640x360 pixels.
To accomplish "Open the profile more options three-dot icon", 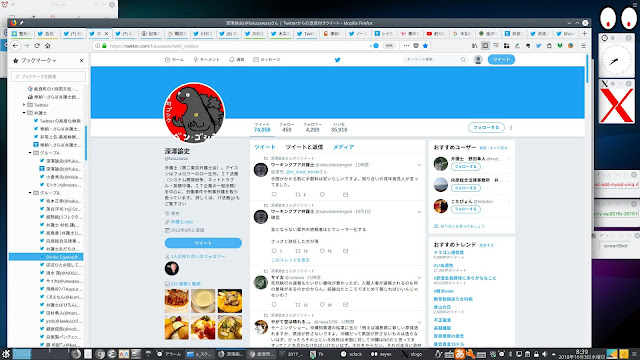I will [511, 127].
